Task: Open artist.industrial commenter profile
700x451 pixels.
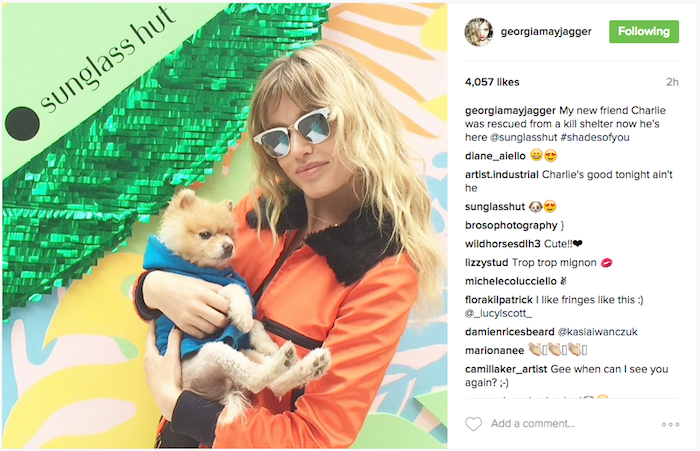Action: pyautogui.click(x=501, y=175)
